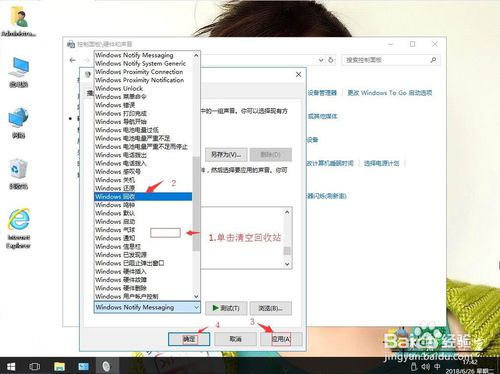The width and height of the screenshot is (500, 374).
Task: Click the Apply button
Action: (281, 339)
